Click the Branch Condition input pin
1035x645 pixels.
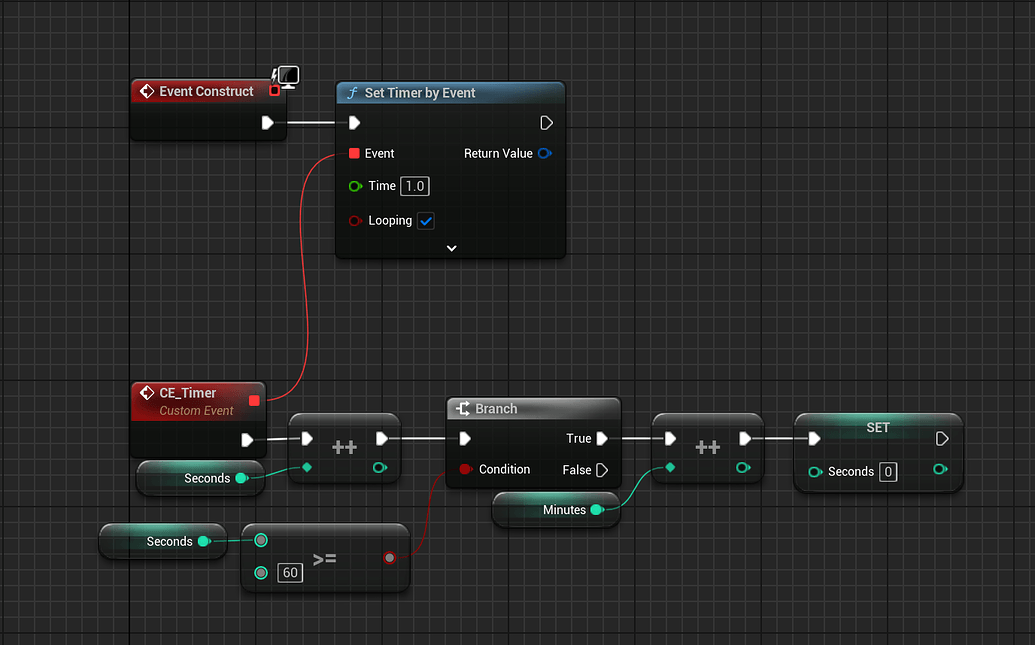coord(465,469)
